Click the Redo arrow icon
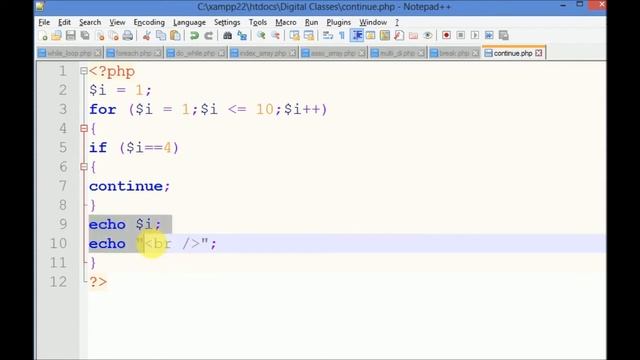The width and height of the screenshot is (640, 360). pyautogui.click(x=208, y=36)
